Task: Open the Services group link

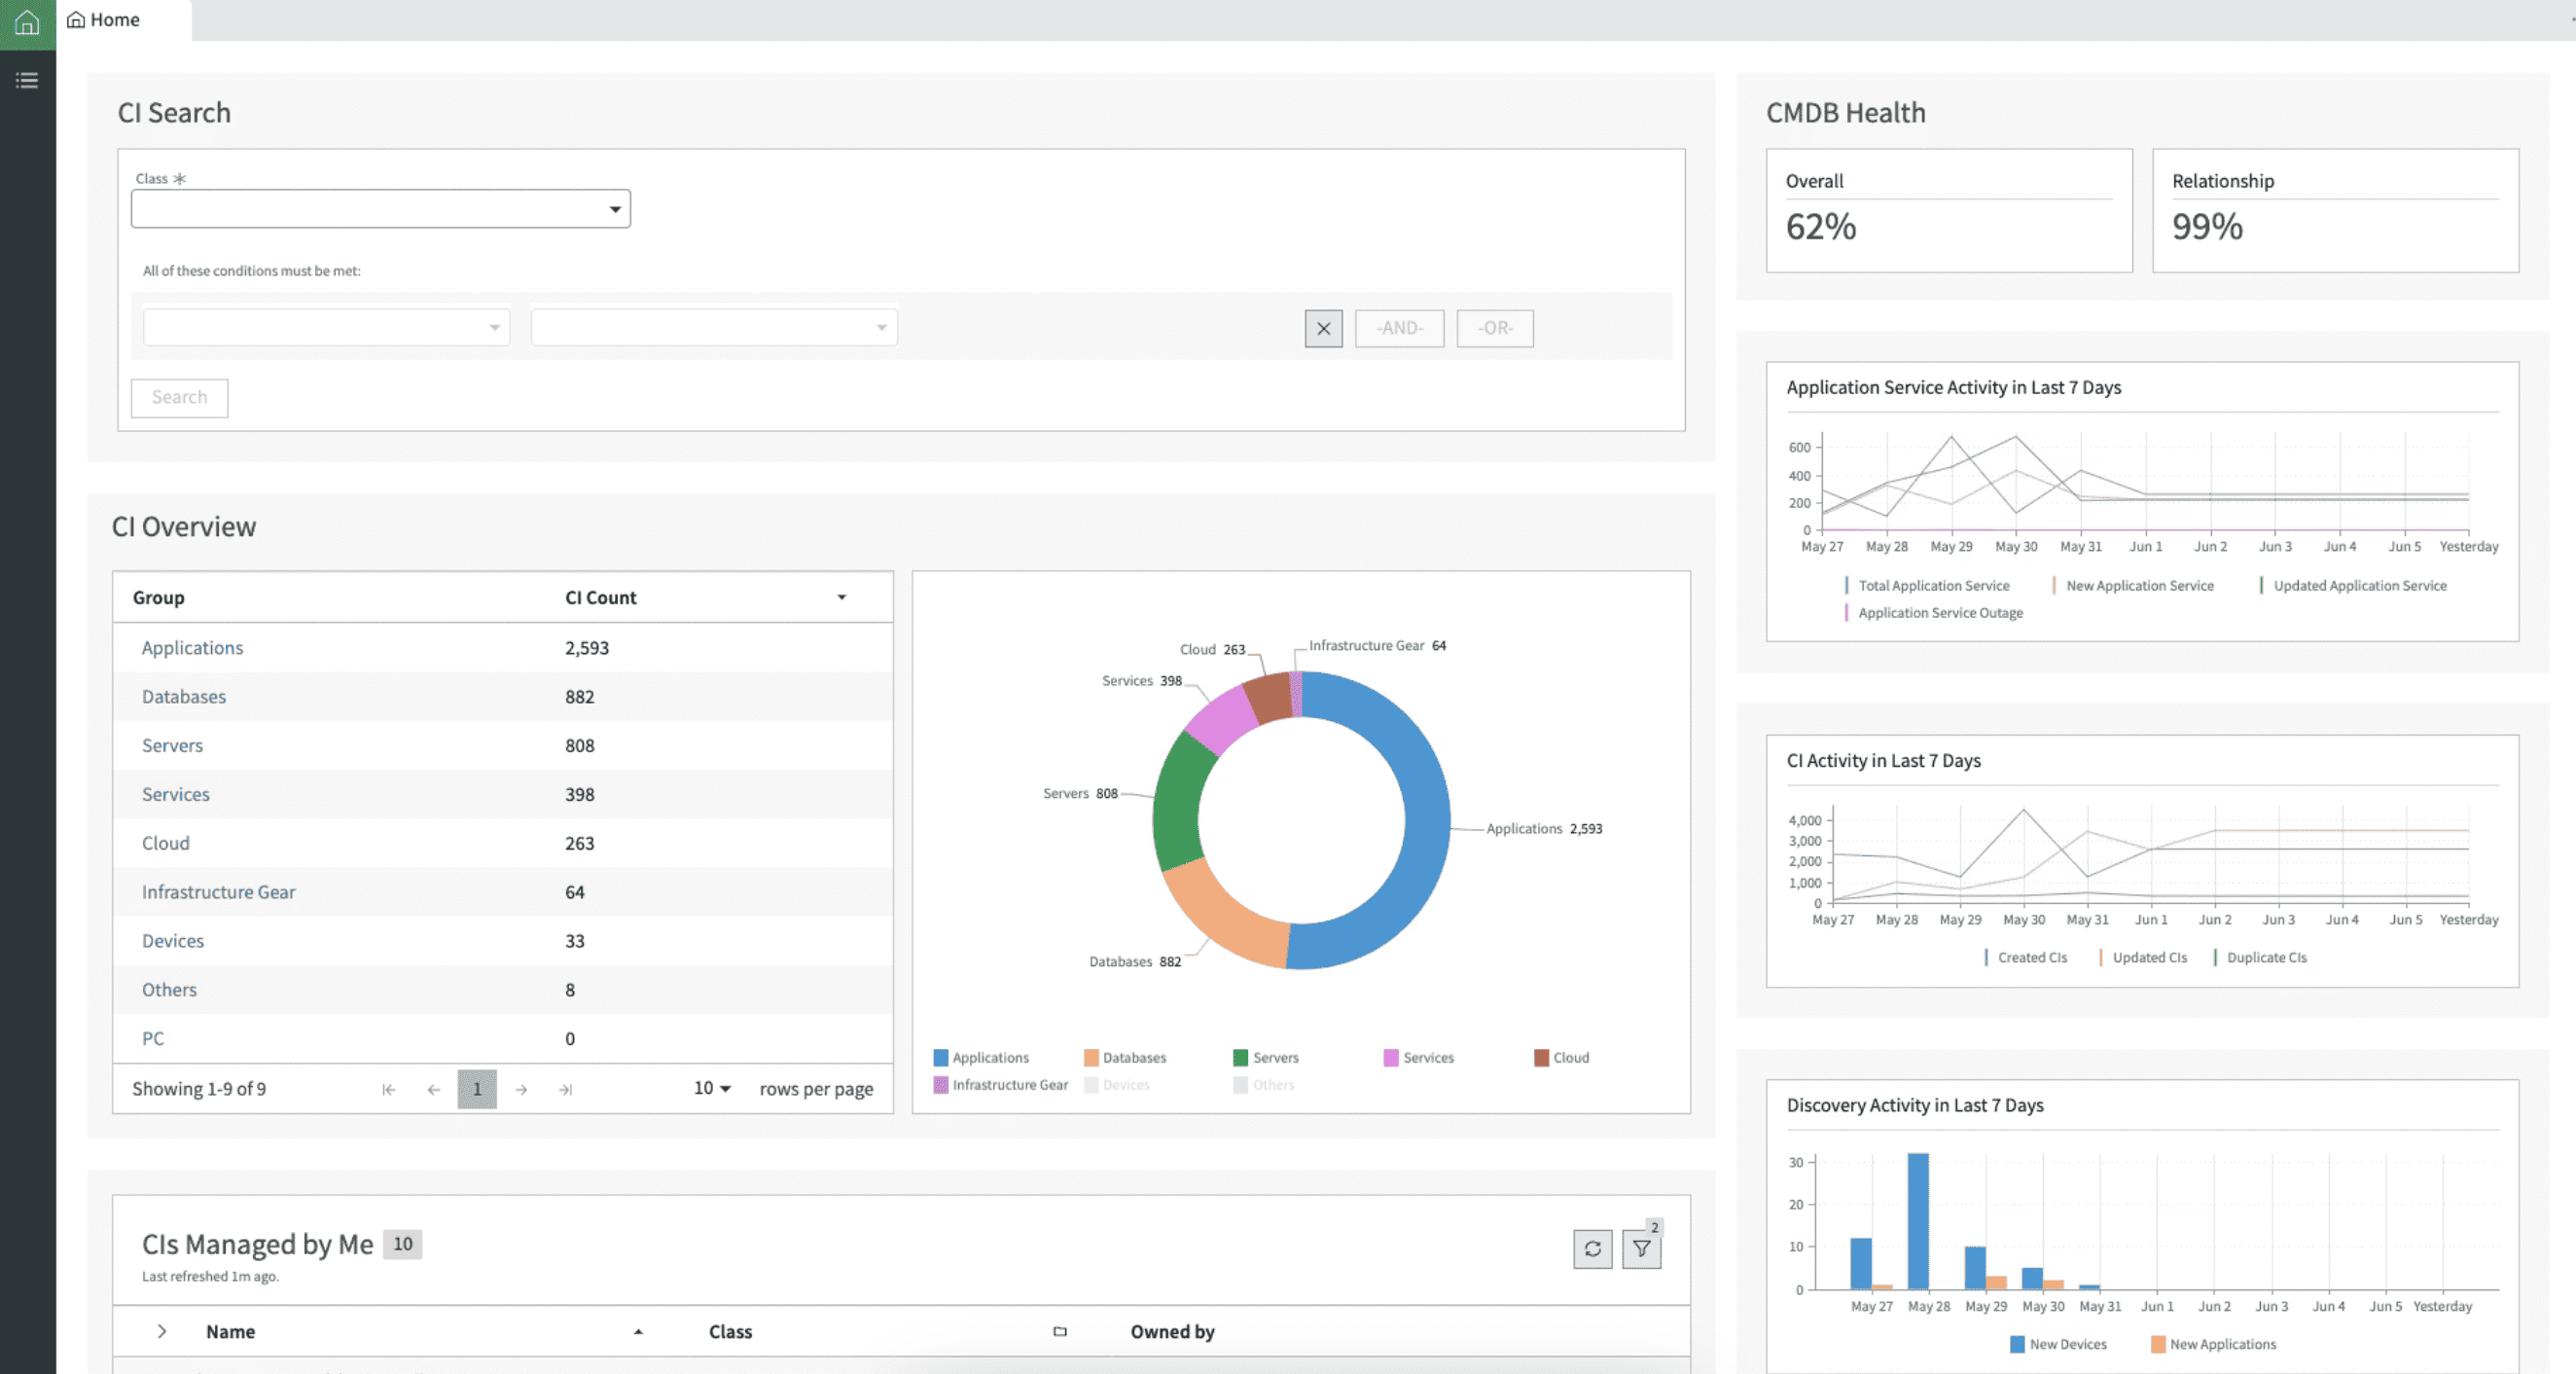Action: point(176,795)
